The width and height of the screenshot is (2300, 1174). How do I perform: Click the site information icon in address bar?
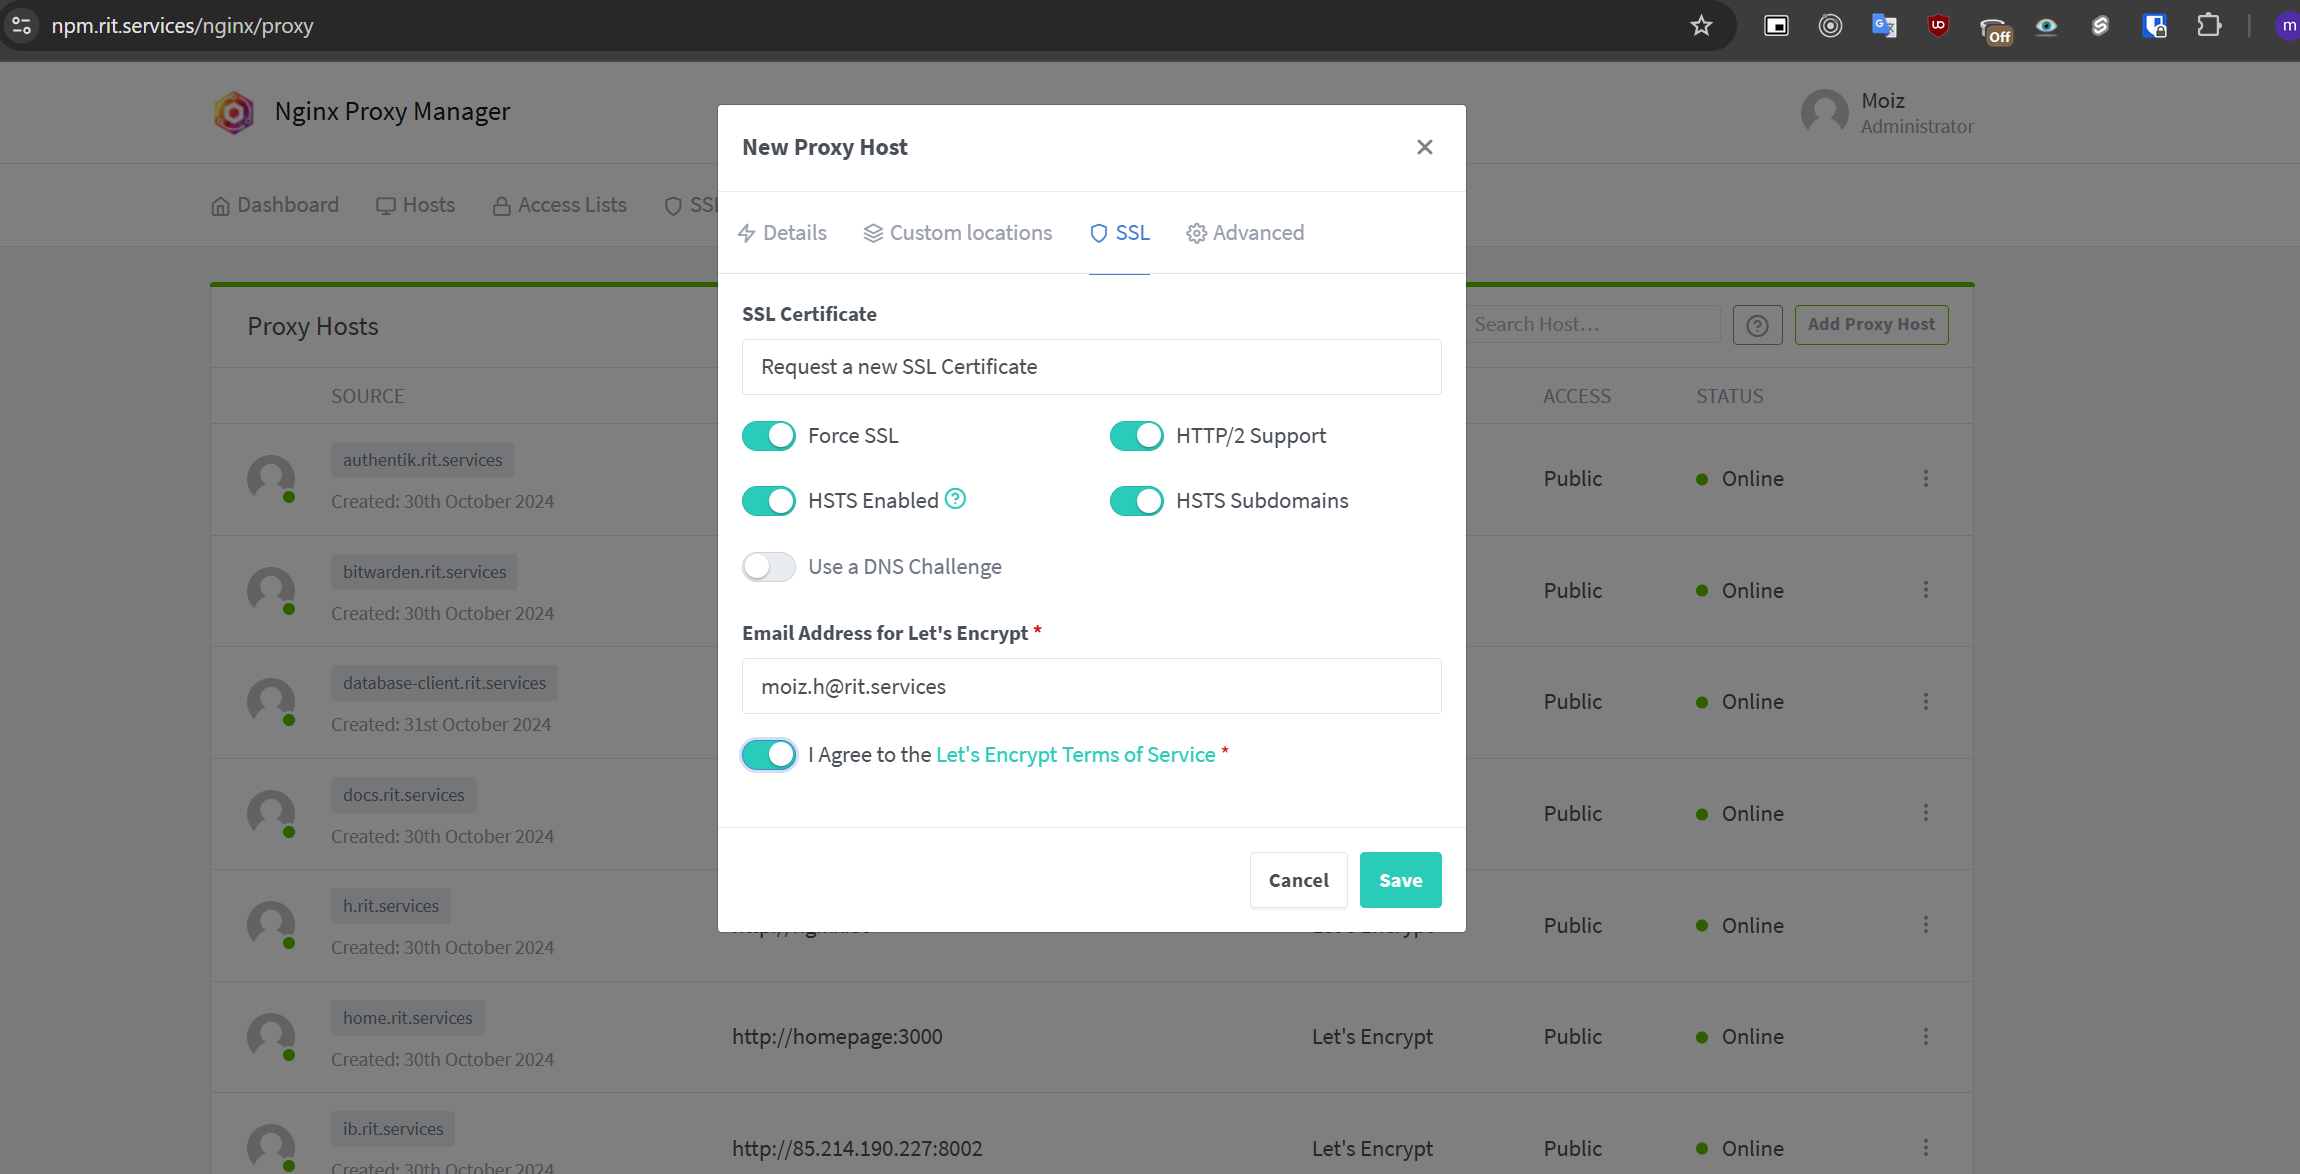pyautogui.click(x=22, y=26)
